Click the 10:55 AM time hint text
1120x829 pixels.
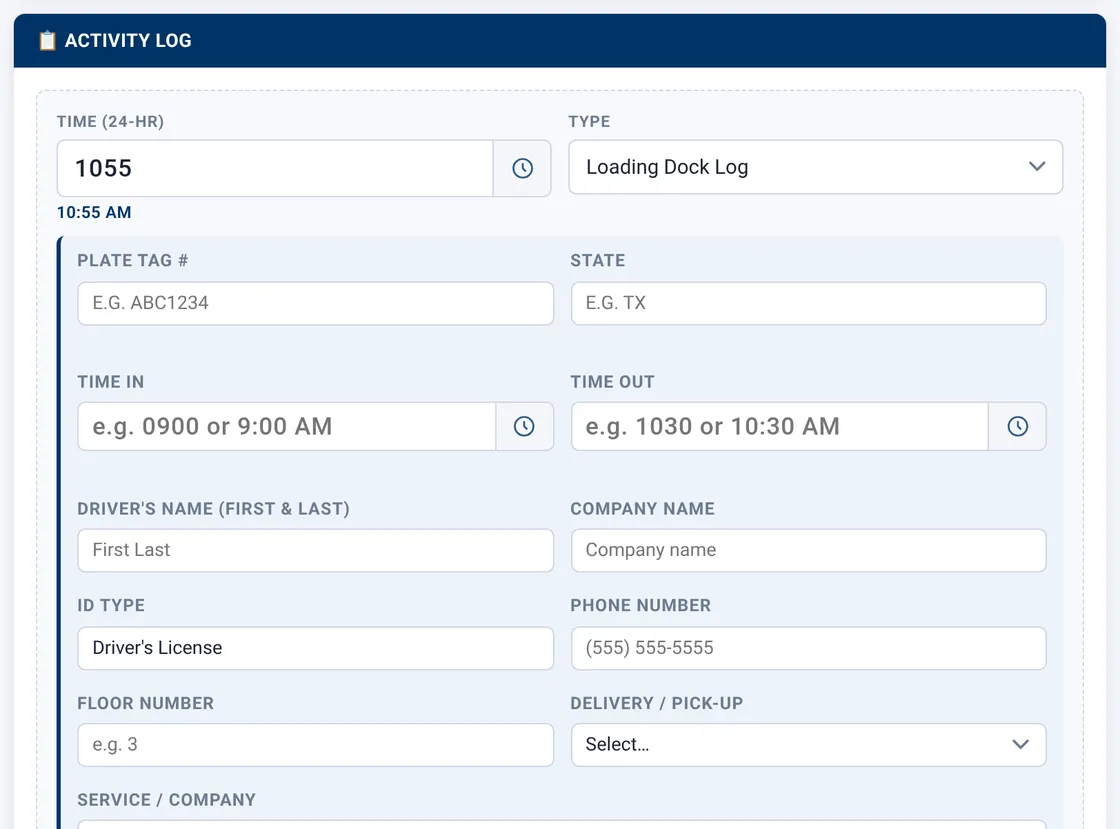(94, 213)
